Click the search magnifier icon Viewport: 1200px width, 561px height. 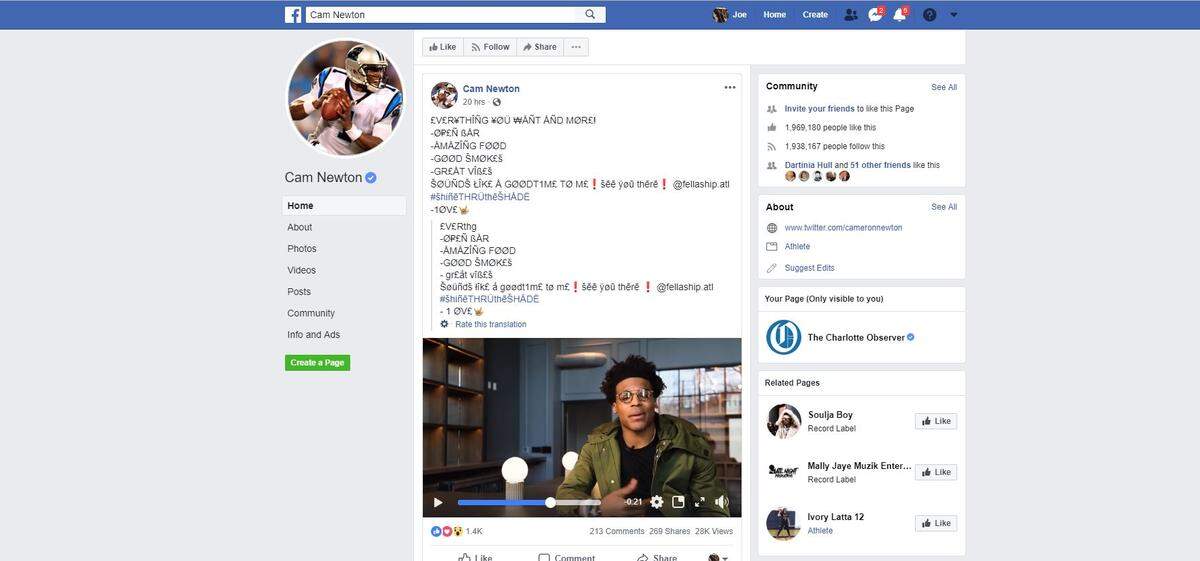coord(591,15)
